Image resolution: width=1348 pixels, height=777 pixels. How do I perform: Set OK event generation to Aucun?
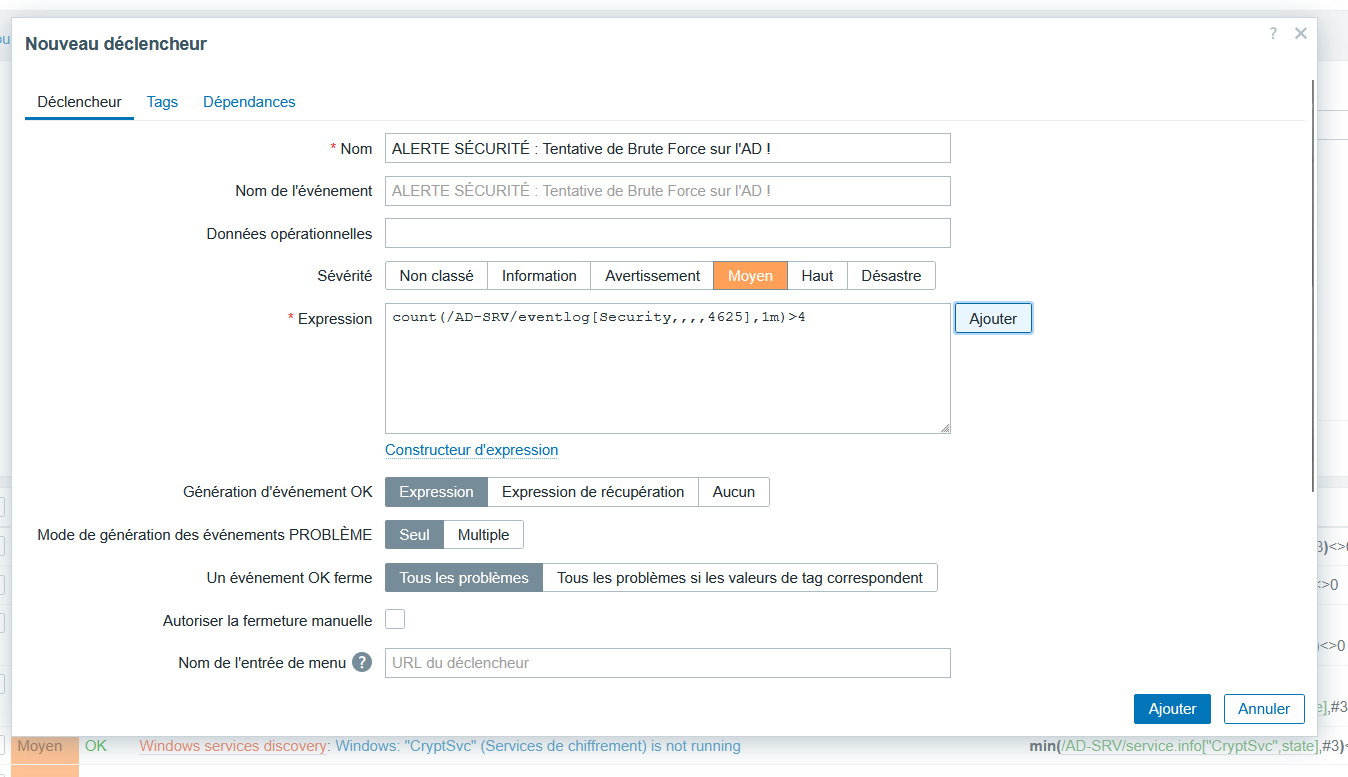733,492
